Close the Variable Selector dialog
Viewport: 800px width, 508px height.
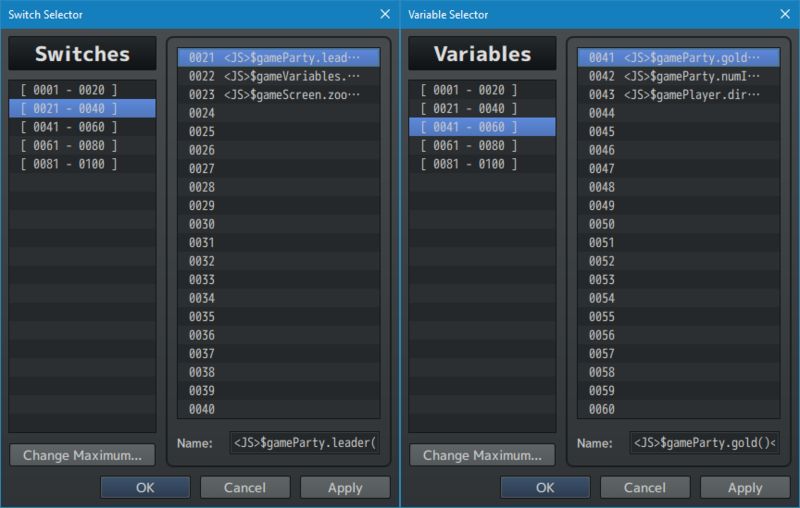tap(785, 14)
